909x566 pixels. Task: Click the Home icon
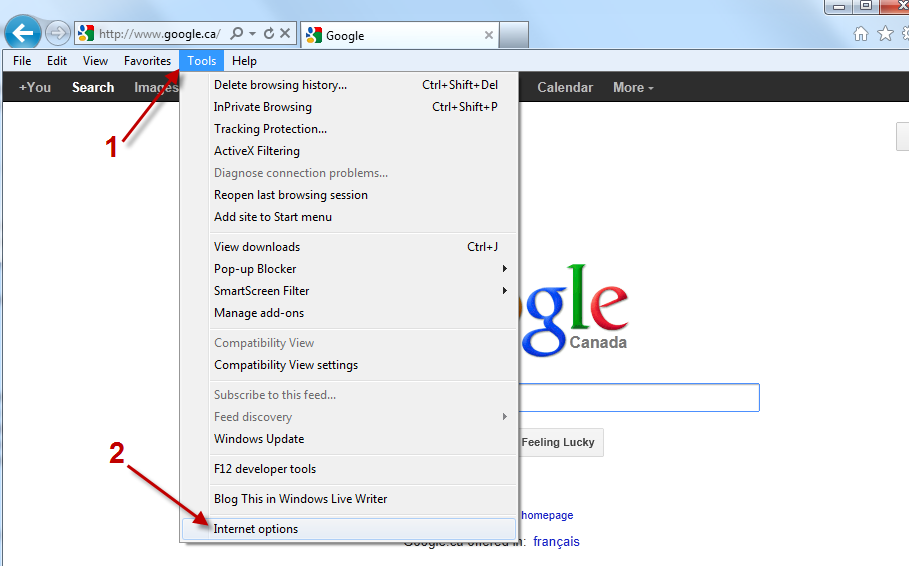click(x=861, y=34)
